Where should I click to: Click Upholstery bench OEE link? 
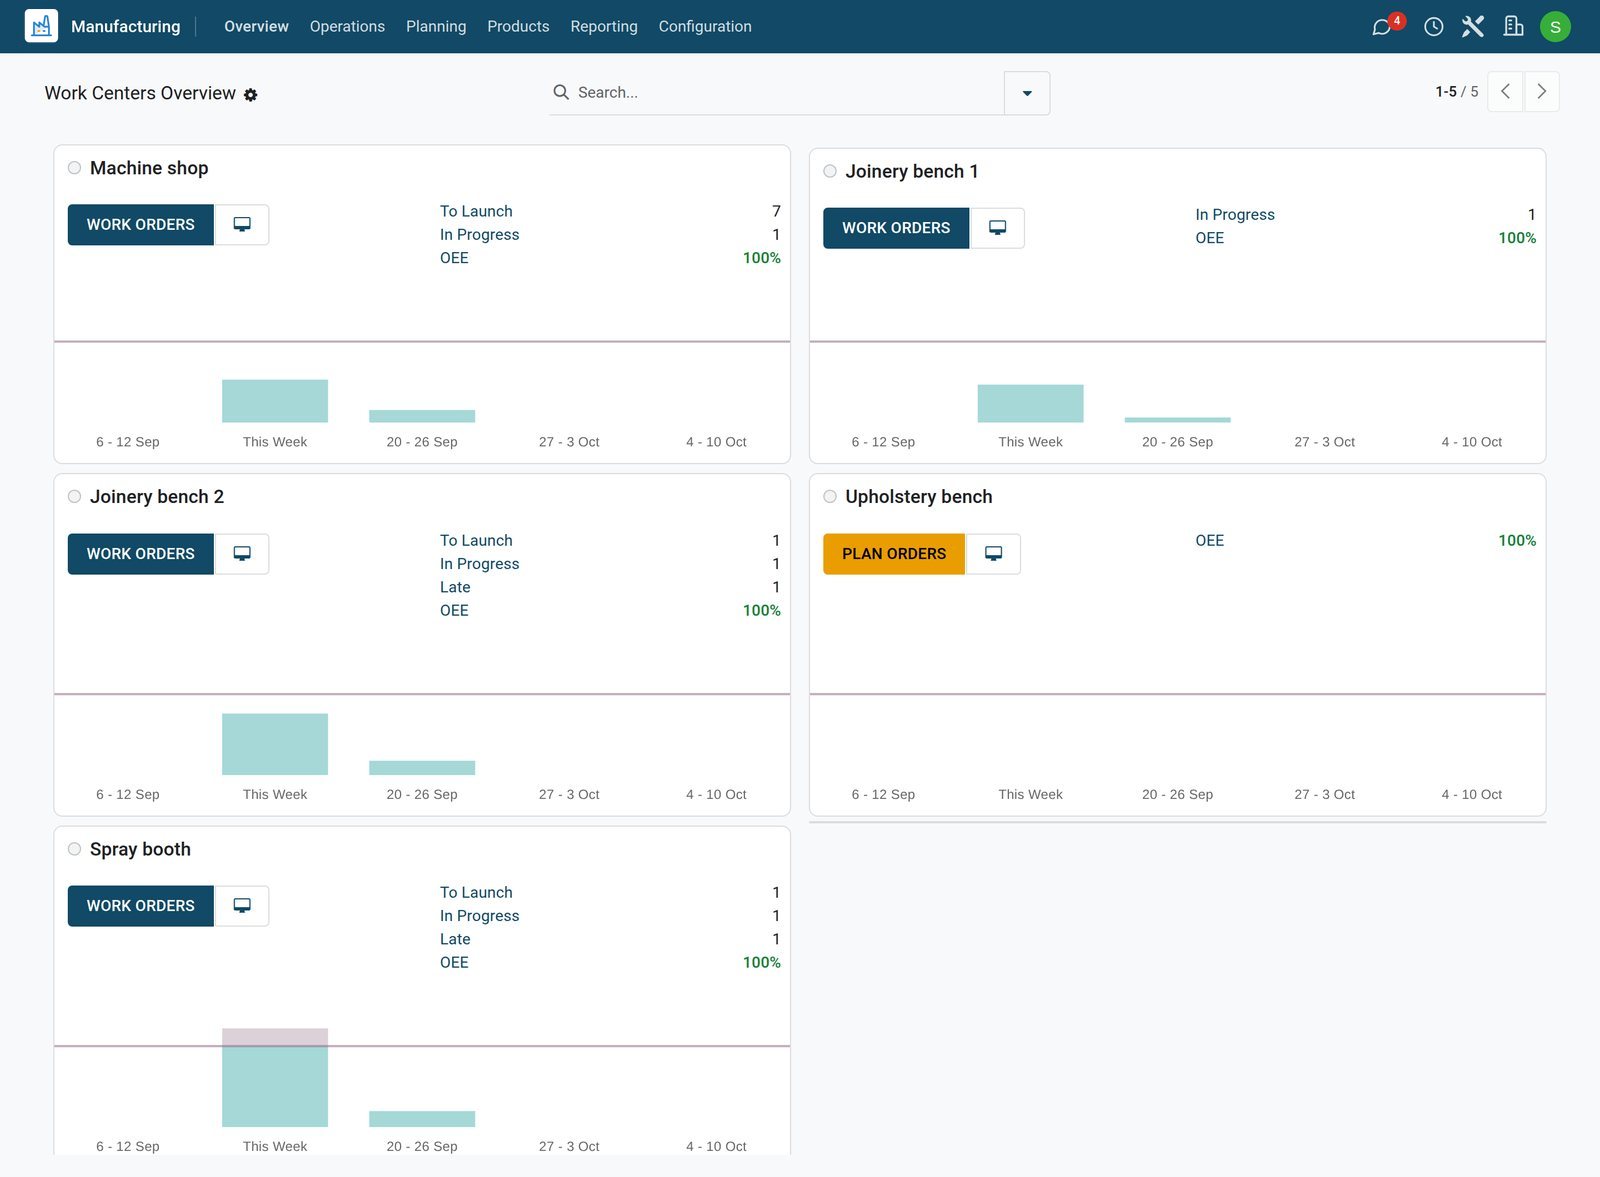1210,541
